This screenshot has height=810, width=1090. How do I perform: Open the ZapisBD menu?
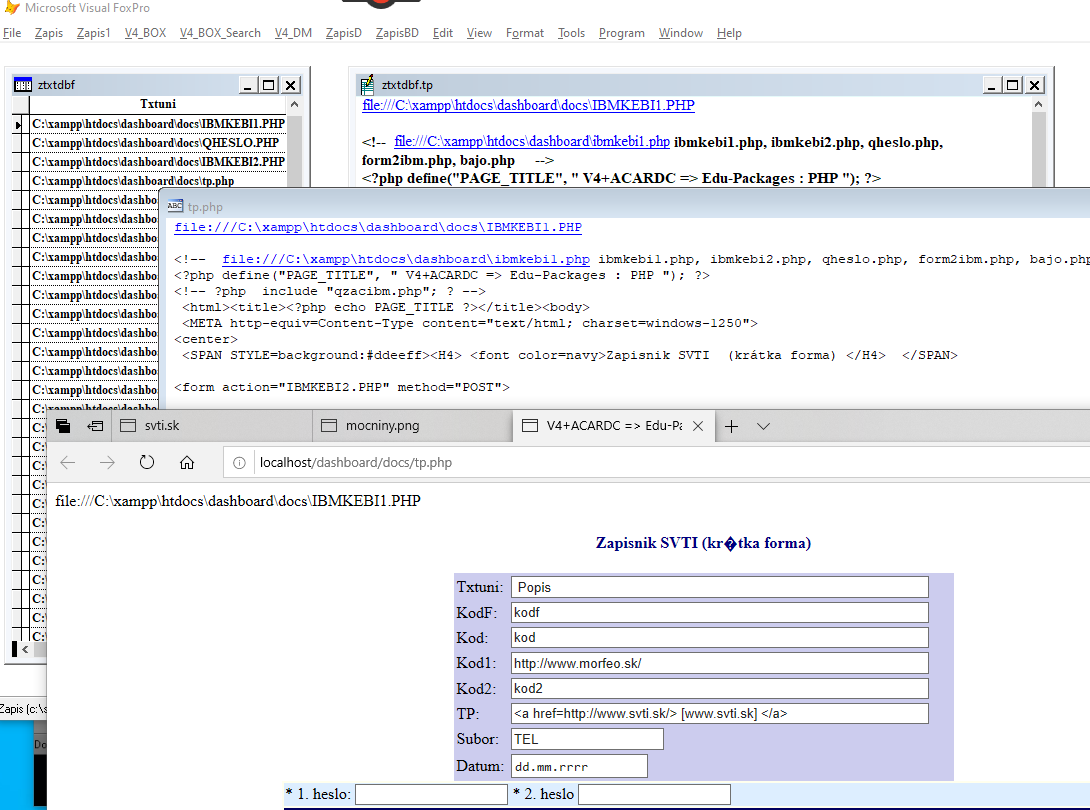tap(397, 33)
